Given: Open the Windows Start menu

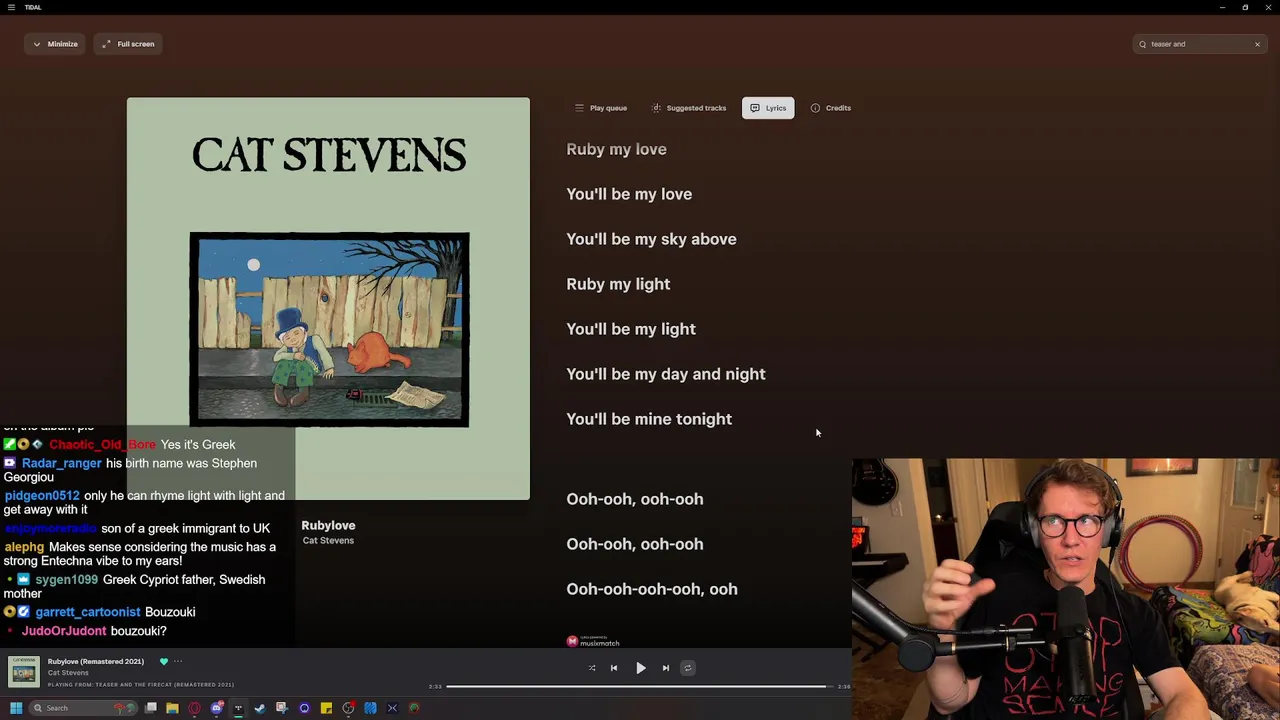Looking at the screenshot, I should 16,708.
